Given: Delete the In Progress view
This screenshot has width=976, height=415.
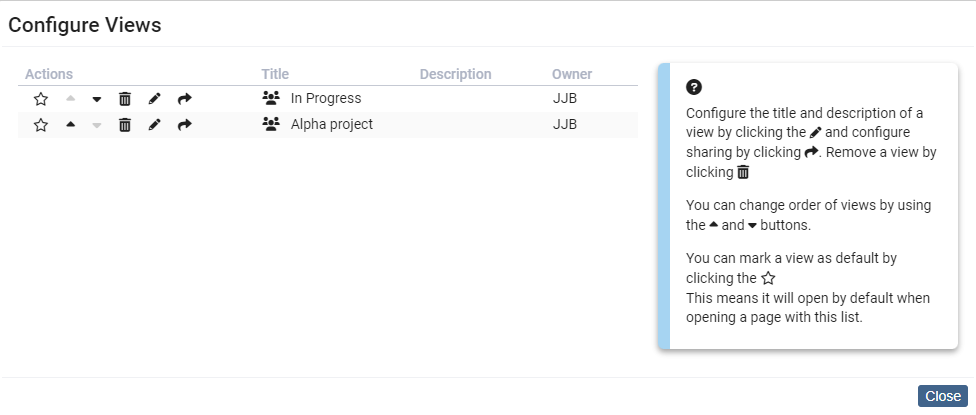Looking at the screenshot, I should point(125,99).
